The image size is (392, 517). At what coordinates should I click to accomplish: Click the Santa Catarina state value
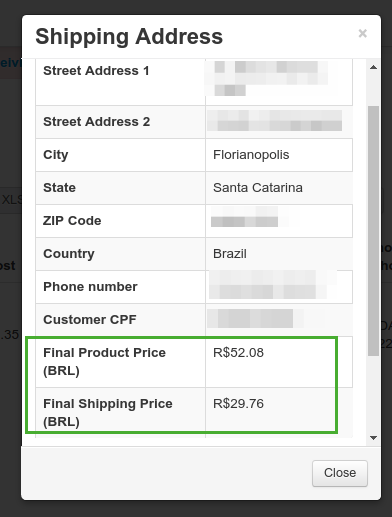[258, 188]
